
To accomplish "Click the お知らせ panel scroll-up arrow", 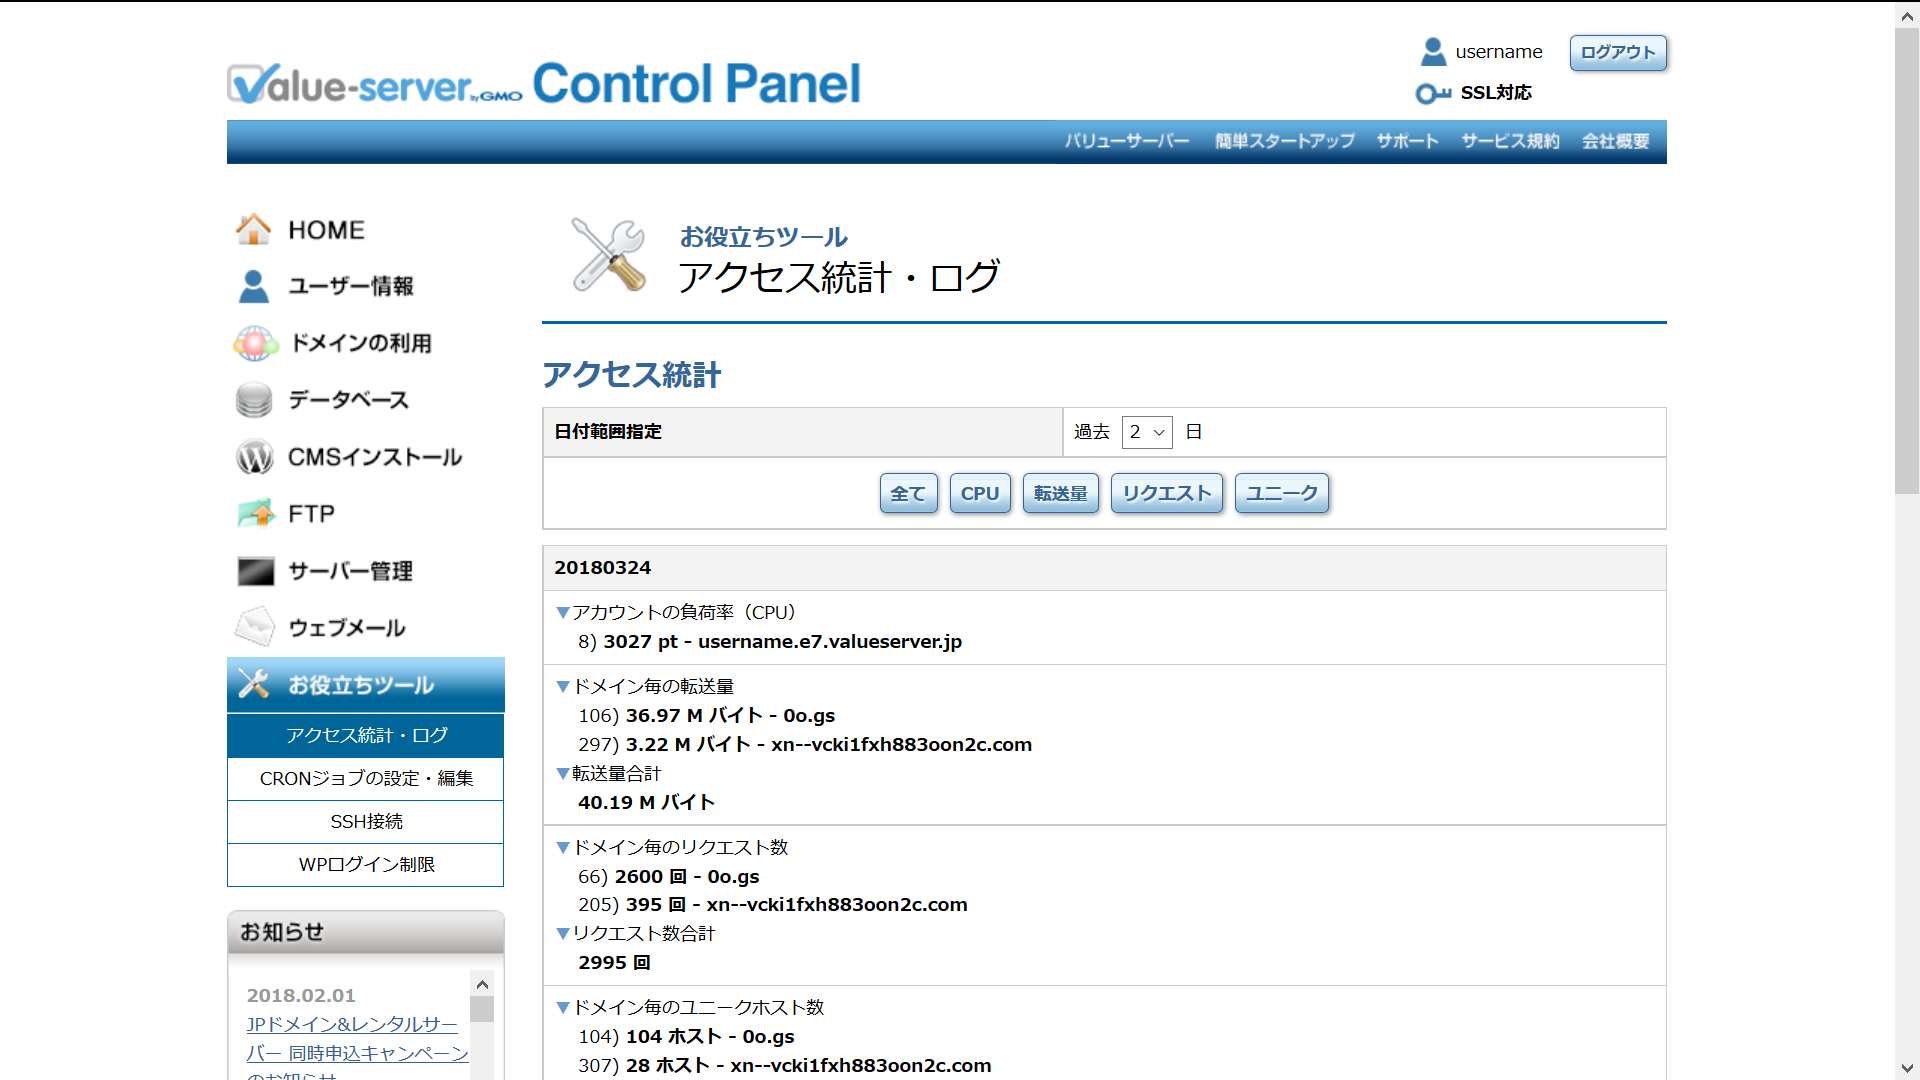I will 482,984.
